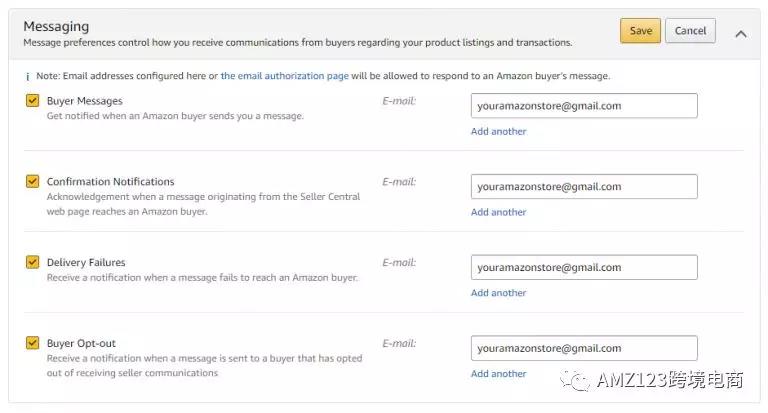The width and height of the screenshot is (768, 413).
Task: Select the Delivery Failures e-mail field
Action: point(584,268)
